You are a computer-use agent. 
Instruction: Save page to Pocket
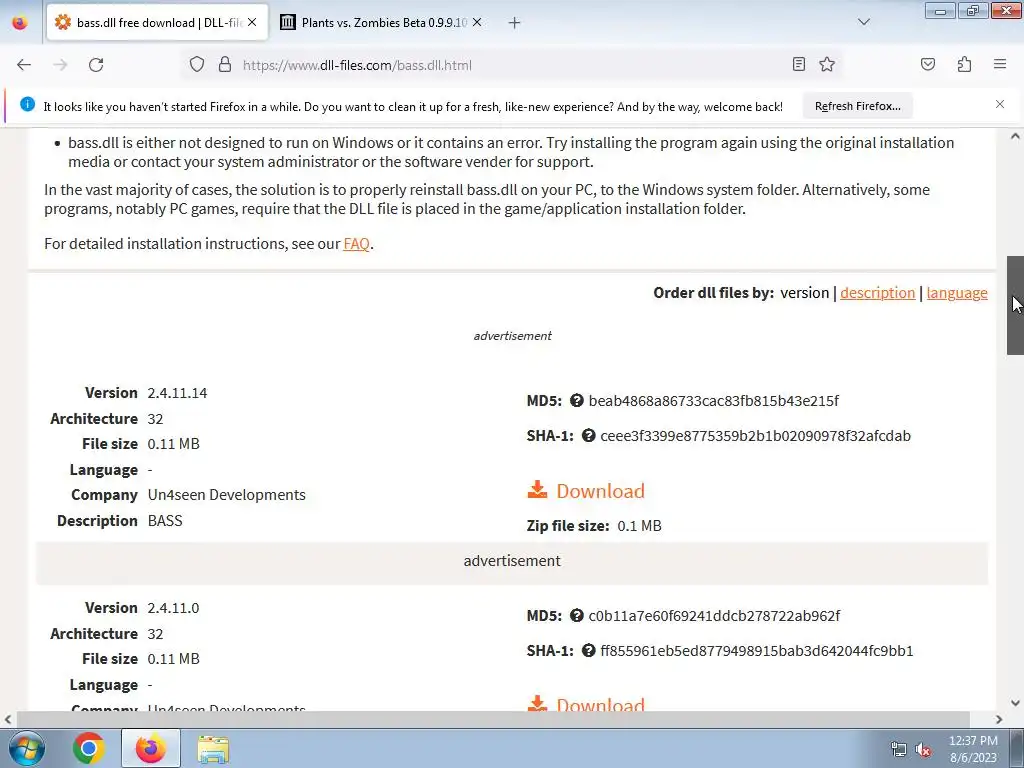click(928, 64)
